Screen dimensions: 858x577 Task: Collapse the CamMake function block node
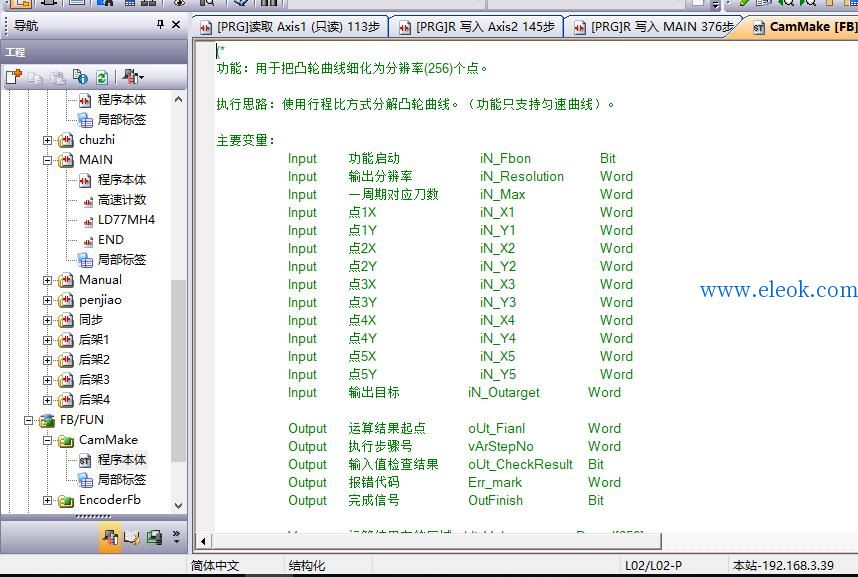click(x=48, y=440)
